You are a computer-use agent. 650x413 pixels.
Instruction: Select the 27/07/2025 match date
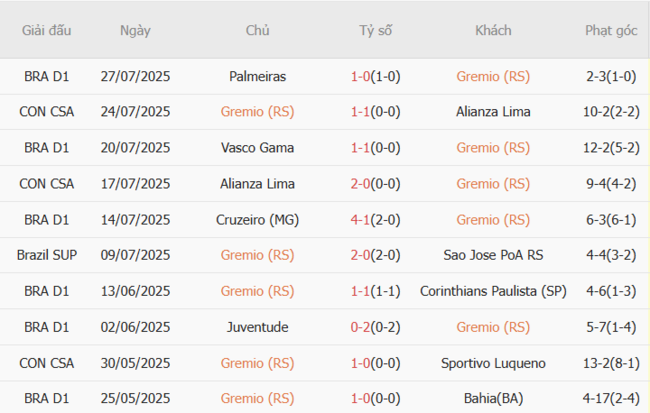pos(135,76)
